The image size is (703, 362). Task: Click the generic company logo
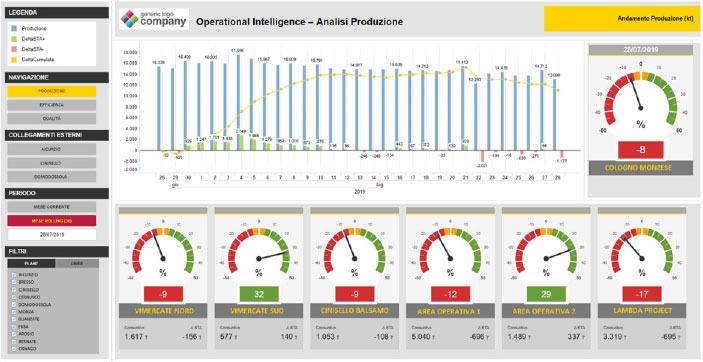click(x=154, y=19)
